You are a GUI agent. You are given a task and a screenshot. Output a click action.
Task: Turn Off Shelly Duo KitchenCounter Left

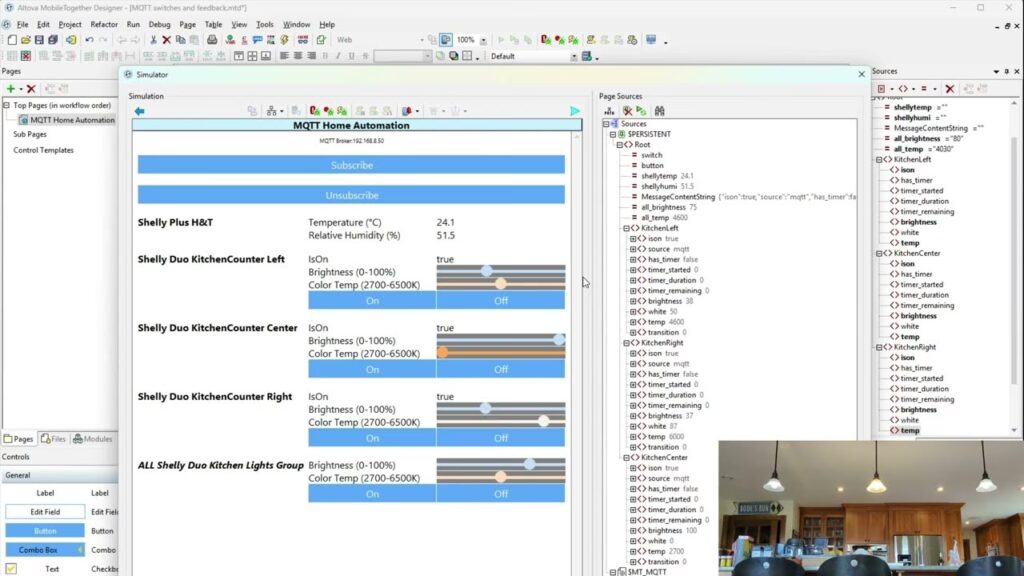click(500, 300)
